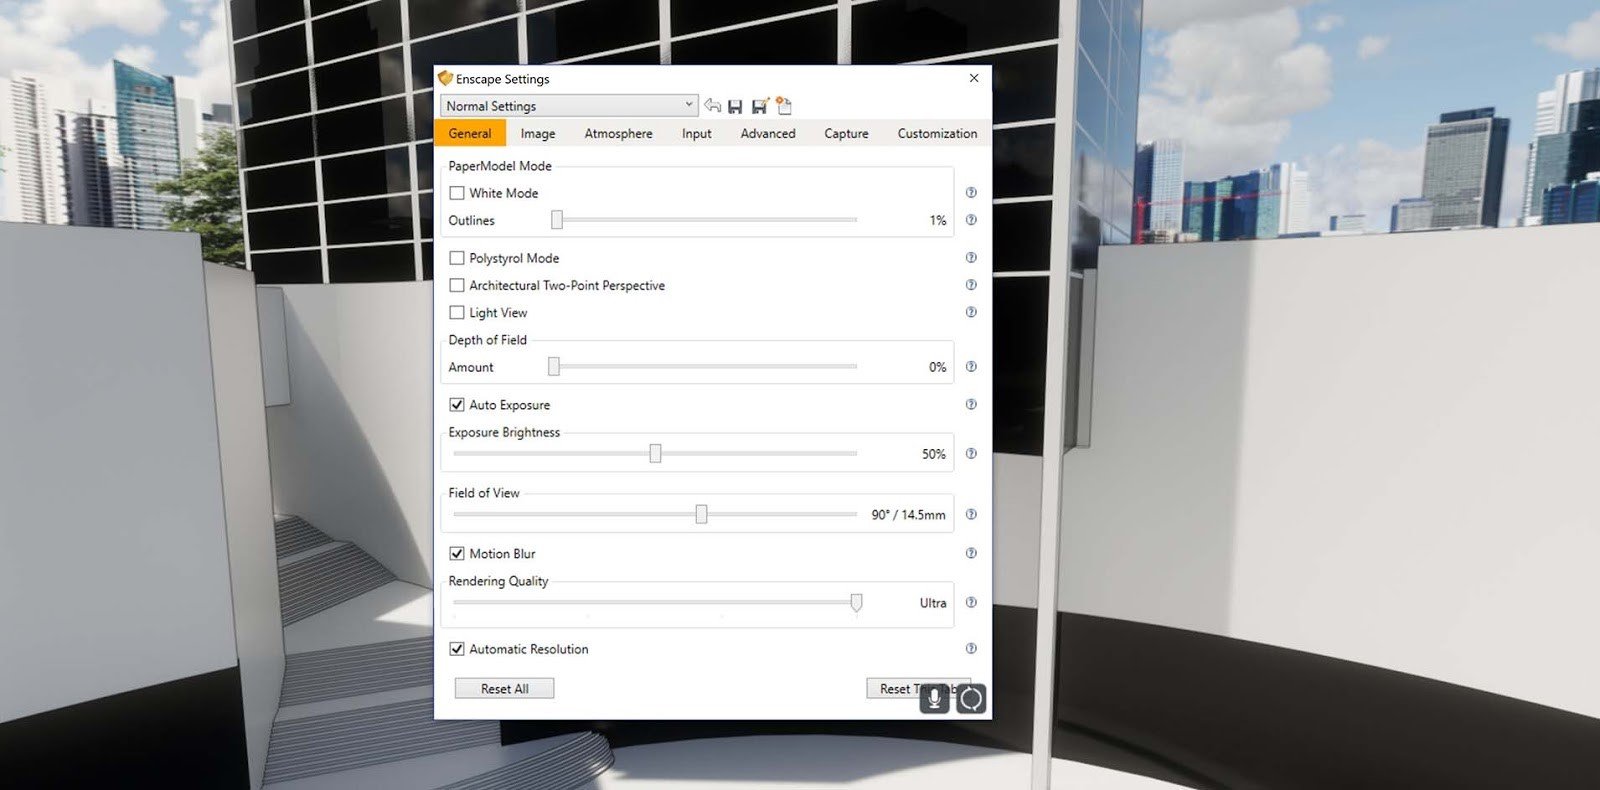Open help icon for Automatic Resolution
Viewport: 1600px width, 790px height.
tap(971, 649)
